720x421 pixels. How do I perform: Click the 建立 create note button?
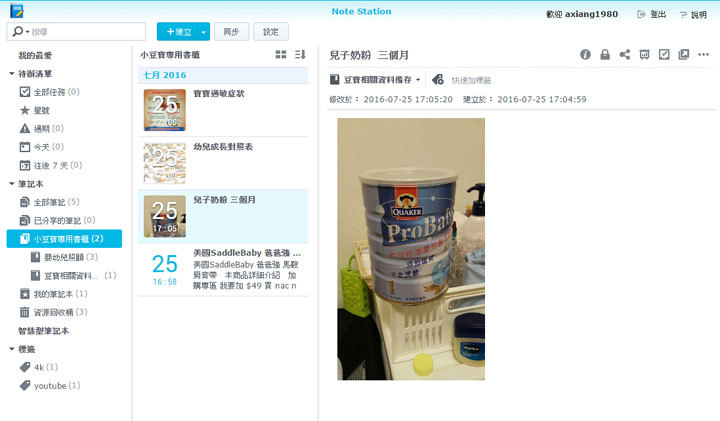tap(178, 32)
